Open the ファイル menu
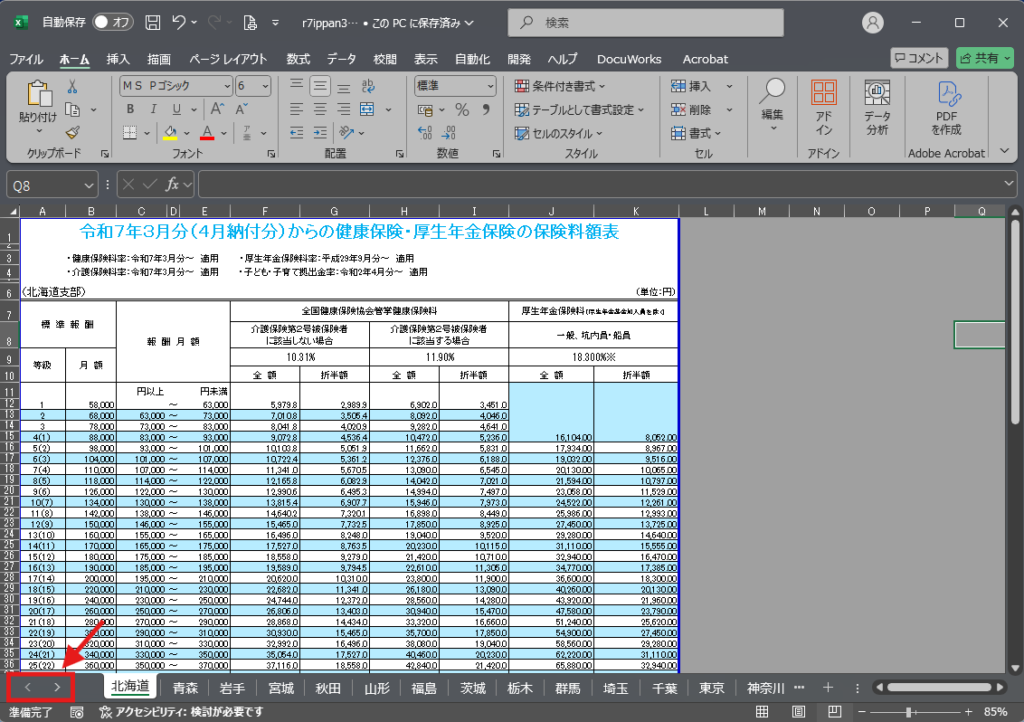The height and width of the screenshot is (722, 1024). 26,59
